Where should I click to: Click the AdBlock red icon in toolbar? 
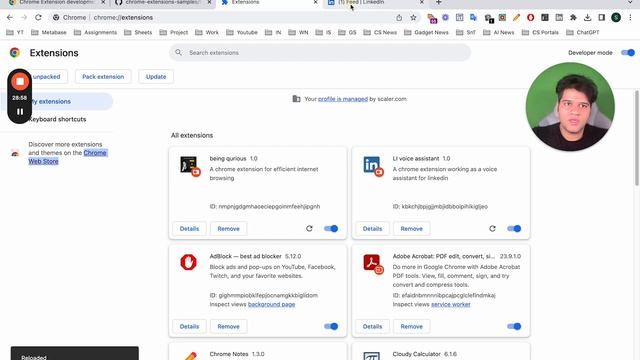click(530, 18)
